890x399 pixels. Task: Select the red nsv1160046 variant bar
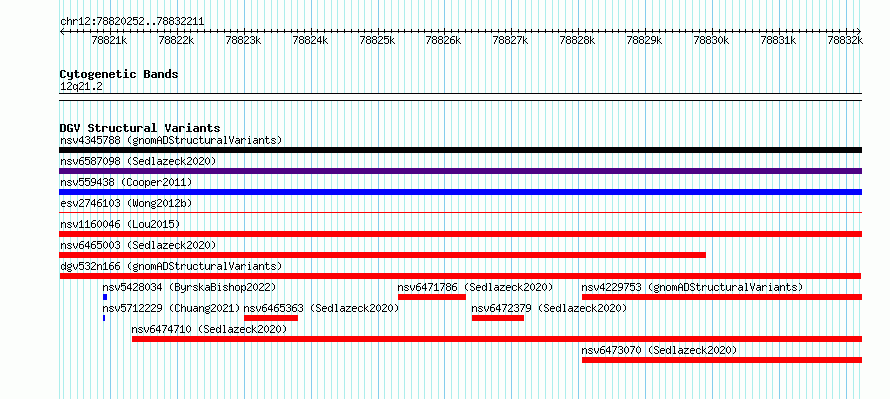[x=460, y=234]
